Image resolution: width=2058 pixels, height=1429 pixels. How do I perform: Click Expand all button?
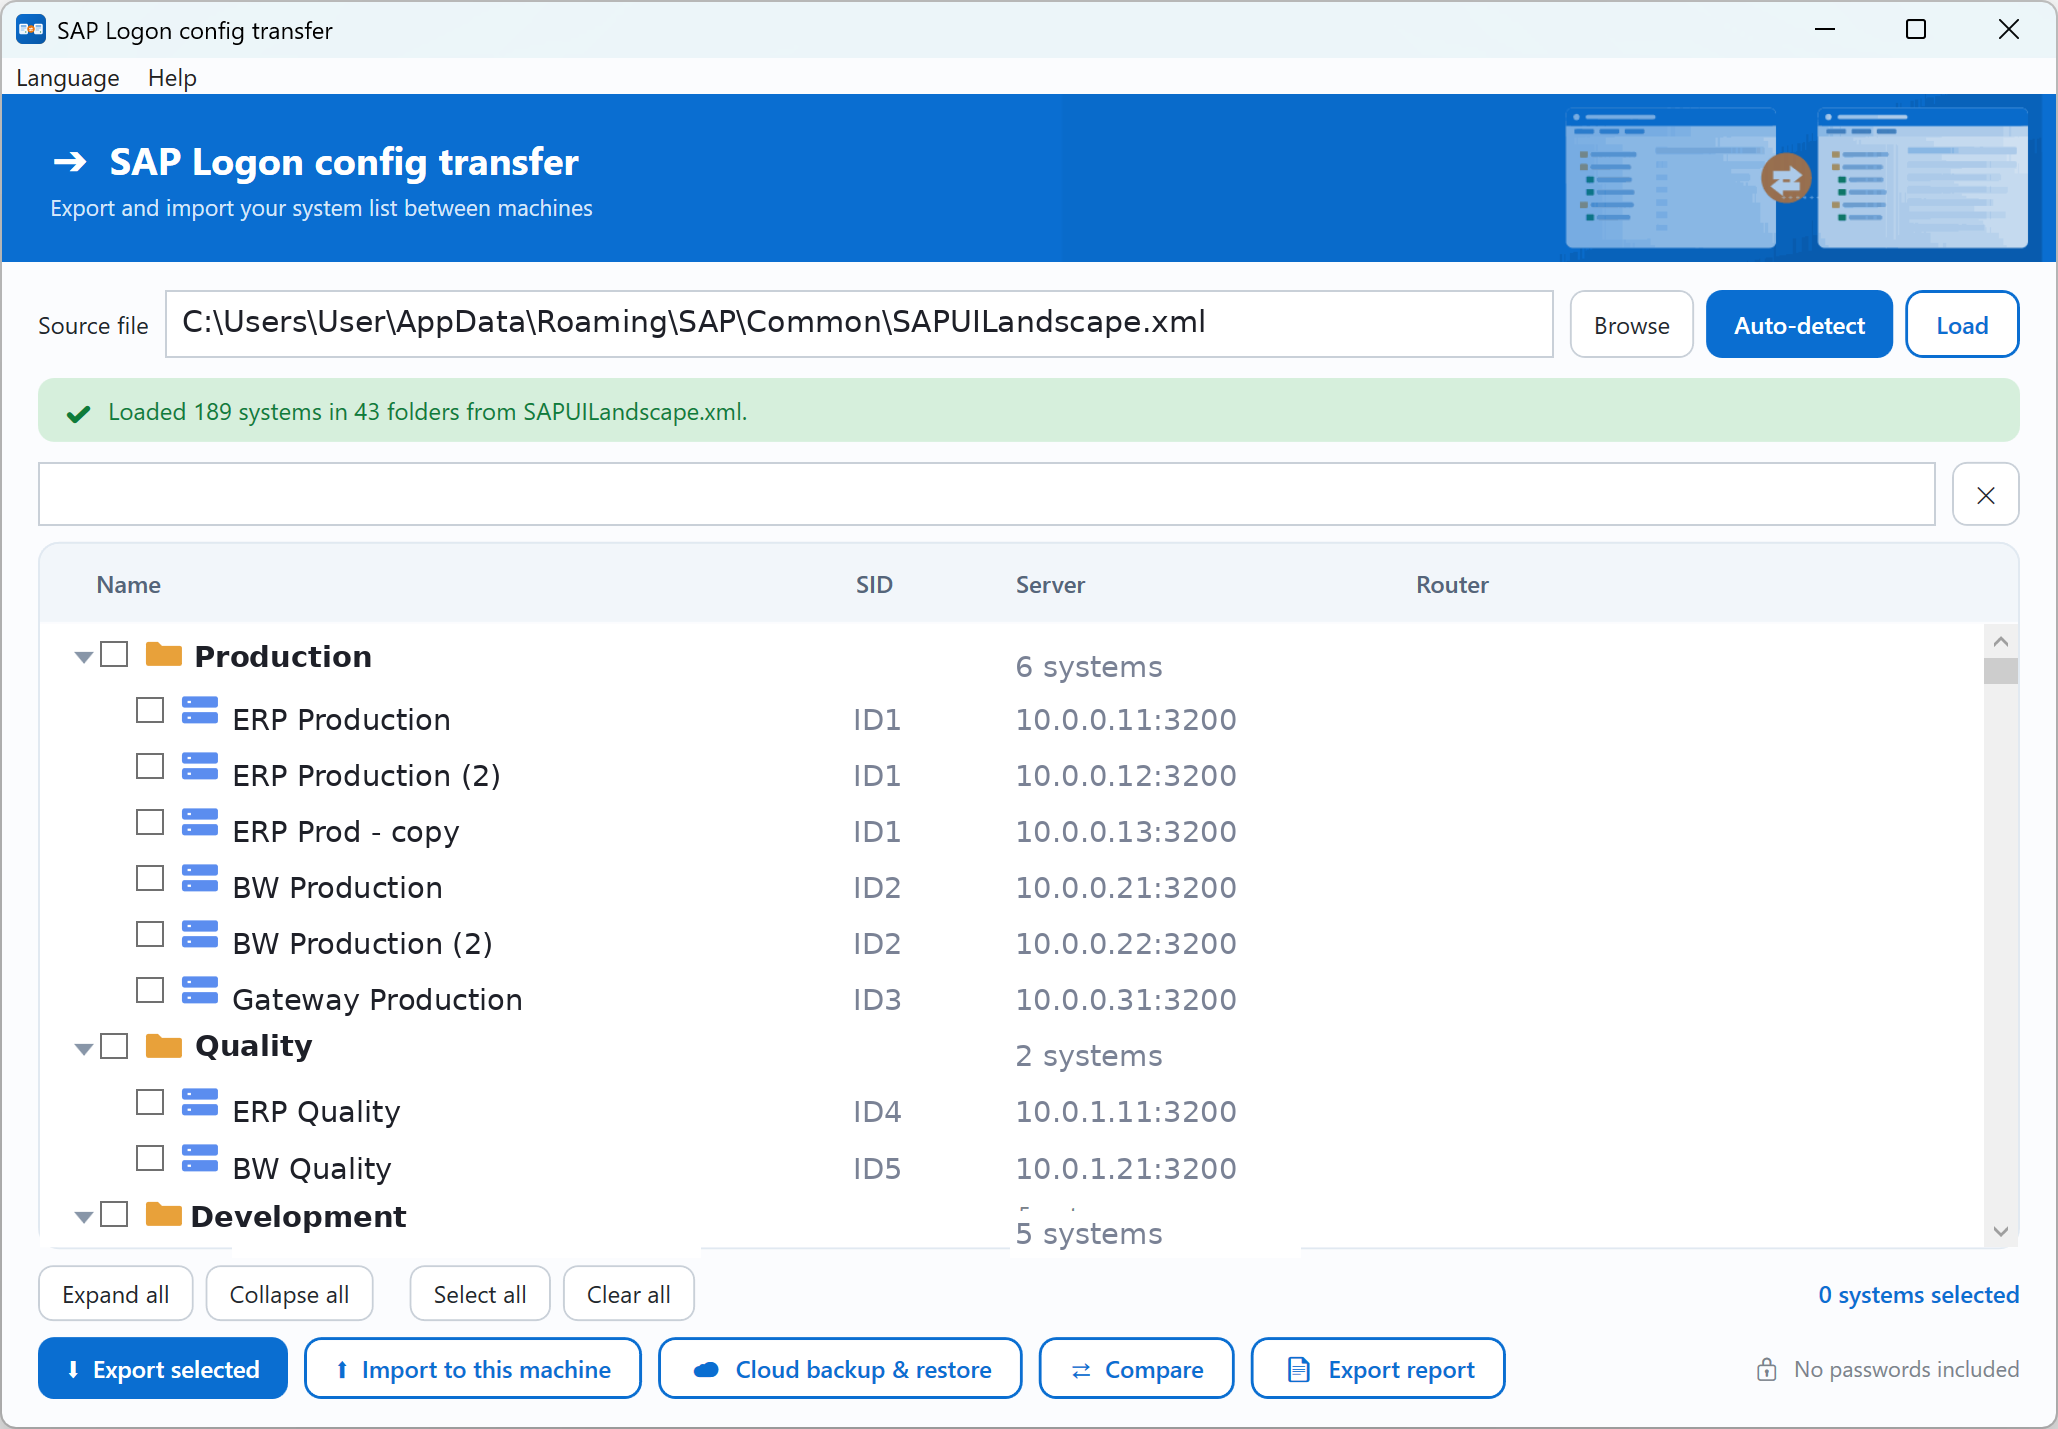[116, 1294]
